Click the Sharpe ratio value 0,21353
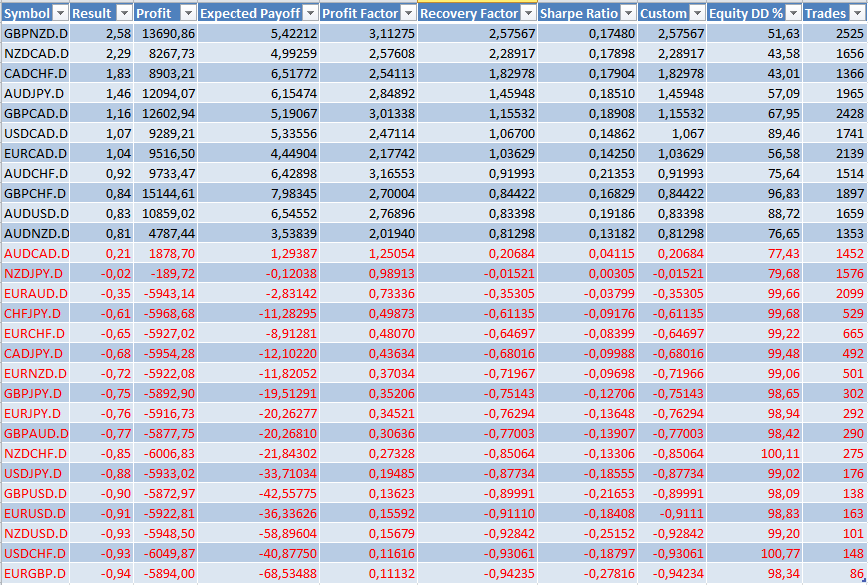Viewport: 868px width, 585px height. coord(612,173)
